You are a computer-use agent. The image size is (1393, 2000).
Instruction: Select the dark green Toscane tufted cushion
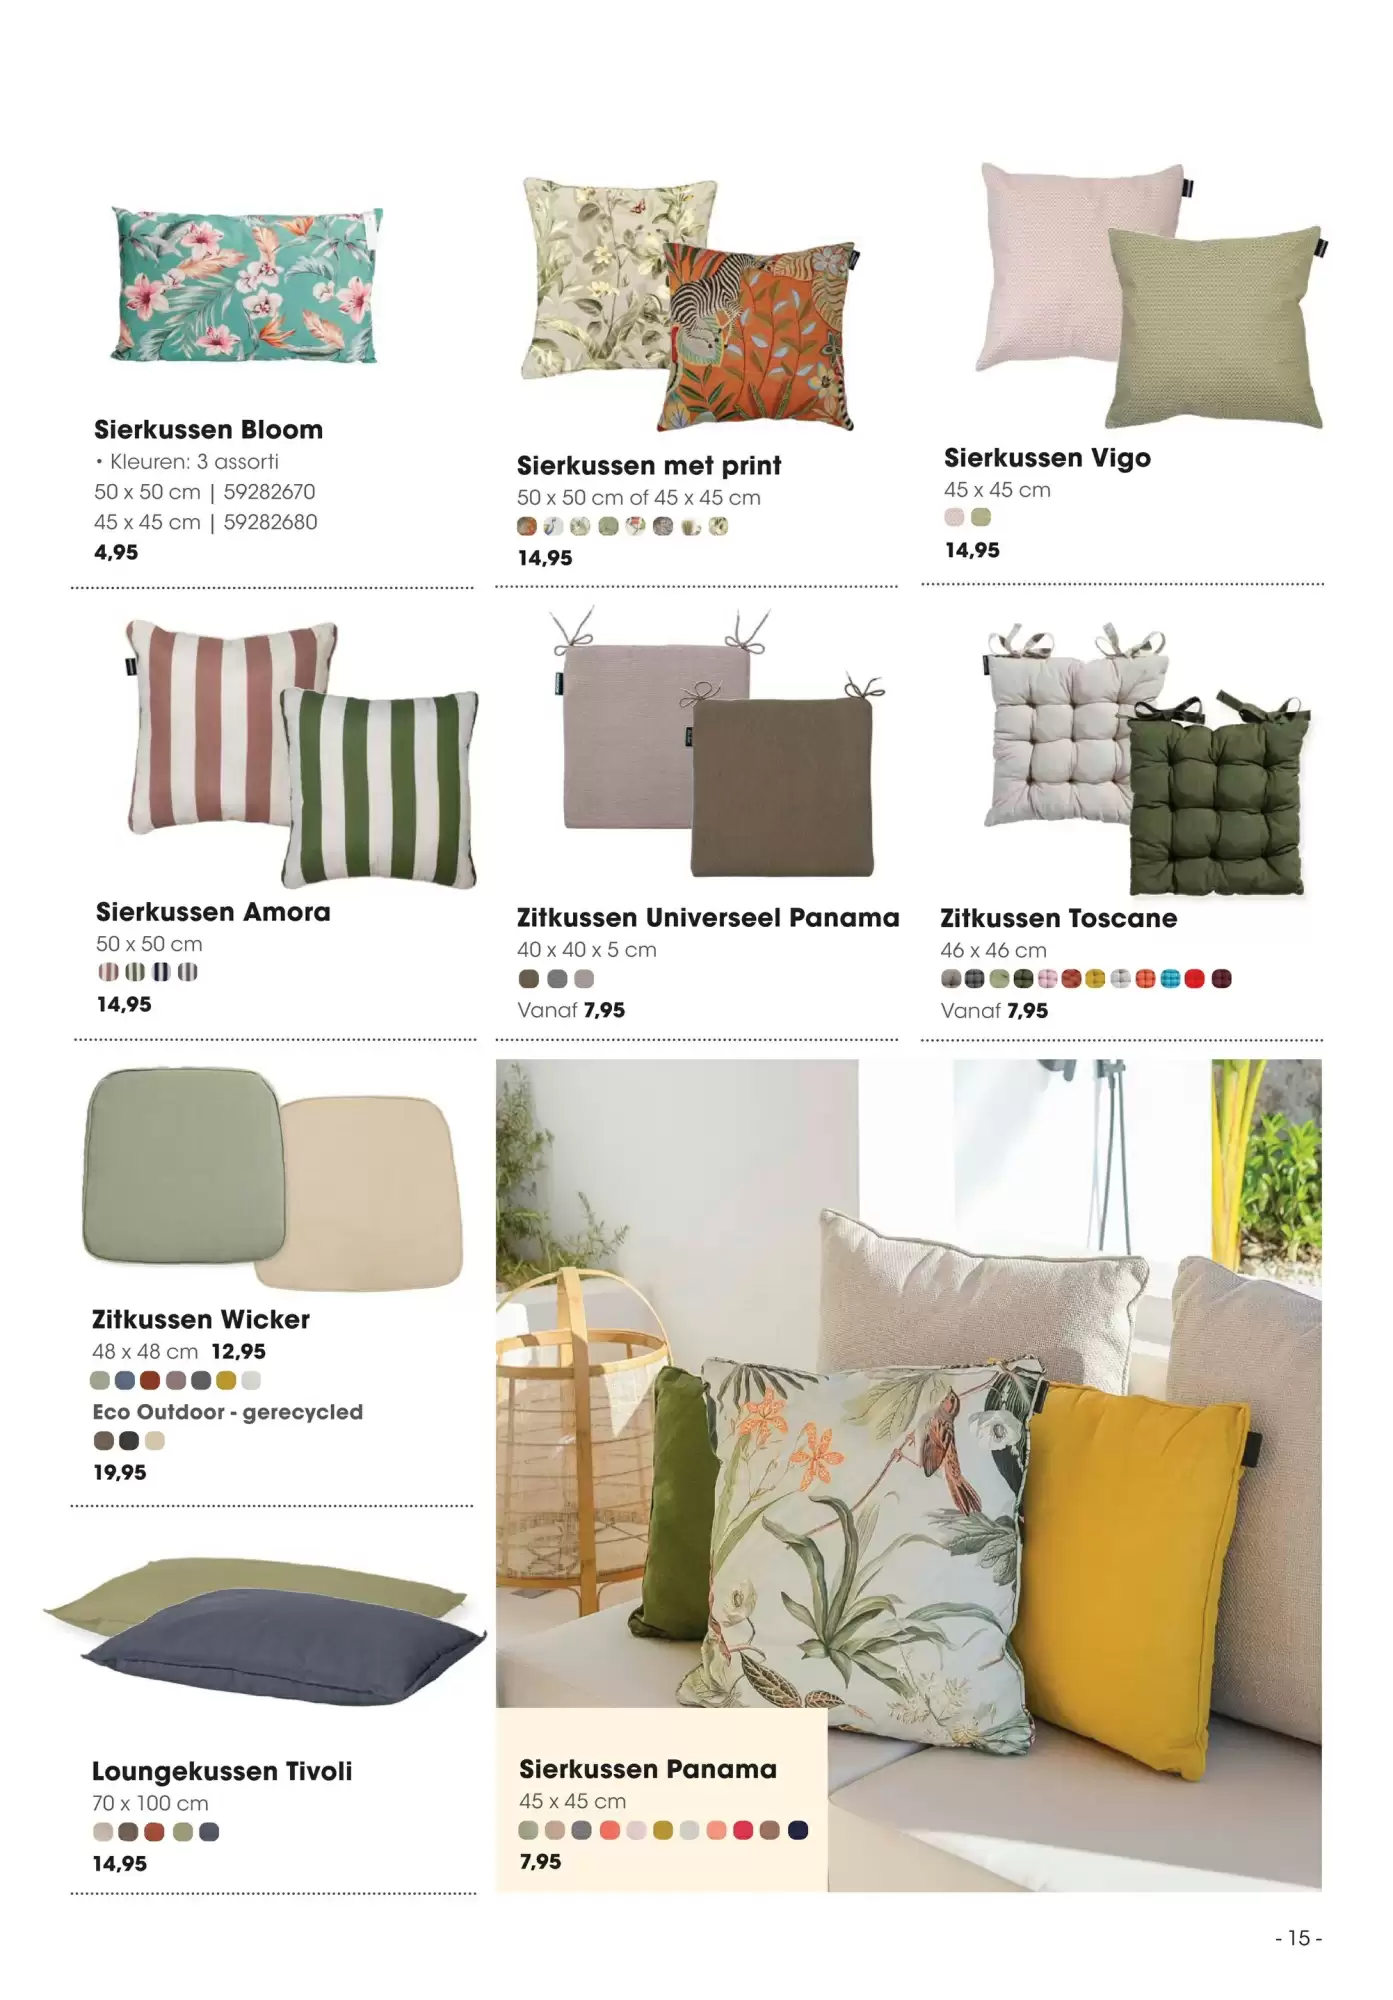tap(1218, 793)
